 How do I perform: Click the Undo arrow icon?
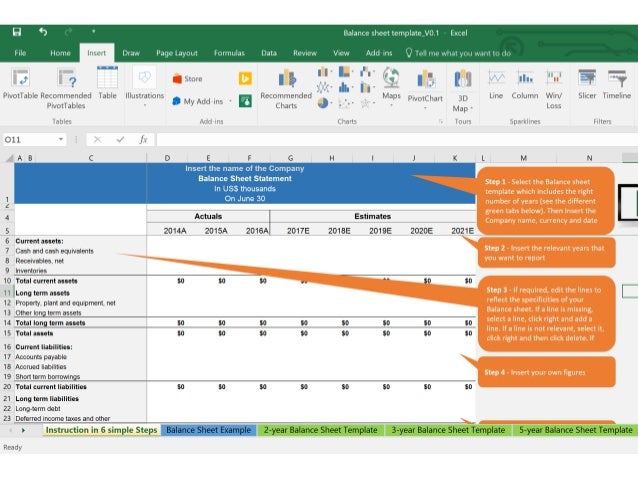(x=43, y=32)
